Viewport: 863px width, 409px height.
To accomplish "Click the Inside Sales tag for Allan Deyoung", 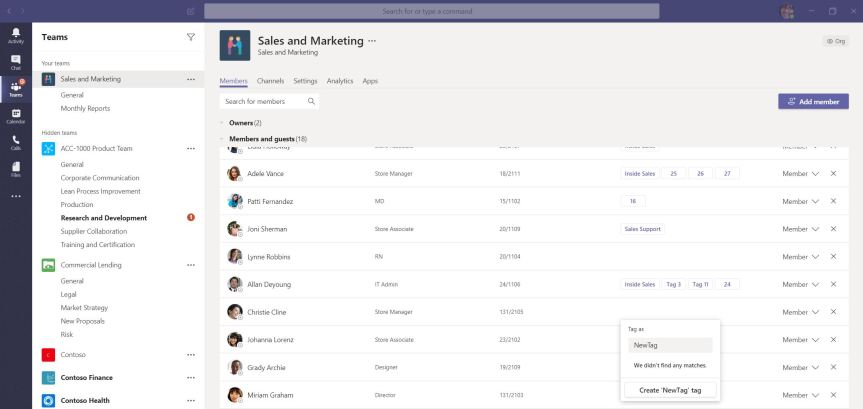I will 640,284.
